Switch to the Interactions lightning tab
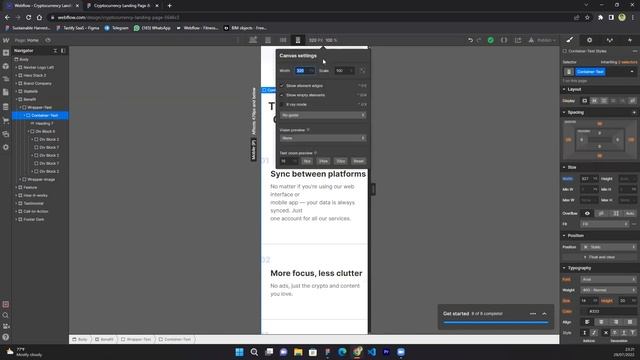The height and width of the screenshot is (360, 640). pyautogui.click(x=630, y=40)
